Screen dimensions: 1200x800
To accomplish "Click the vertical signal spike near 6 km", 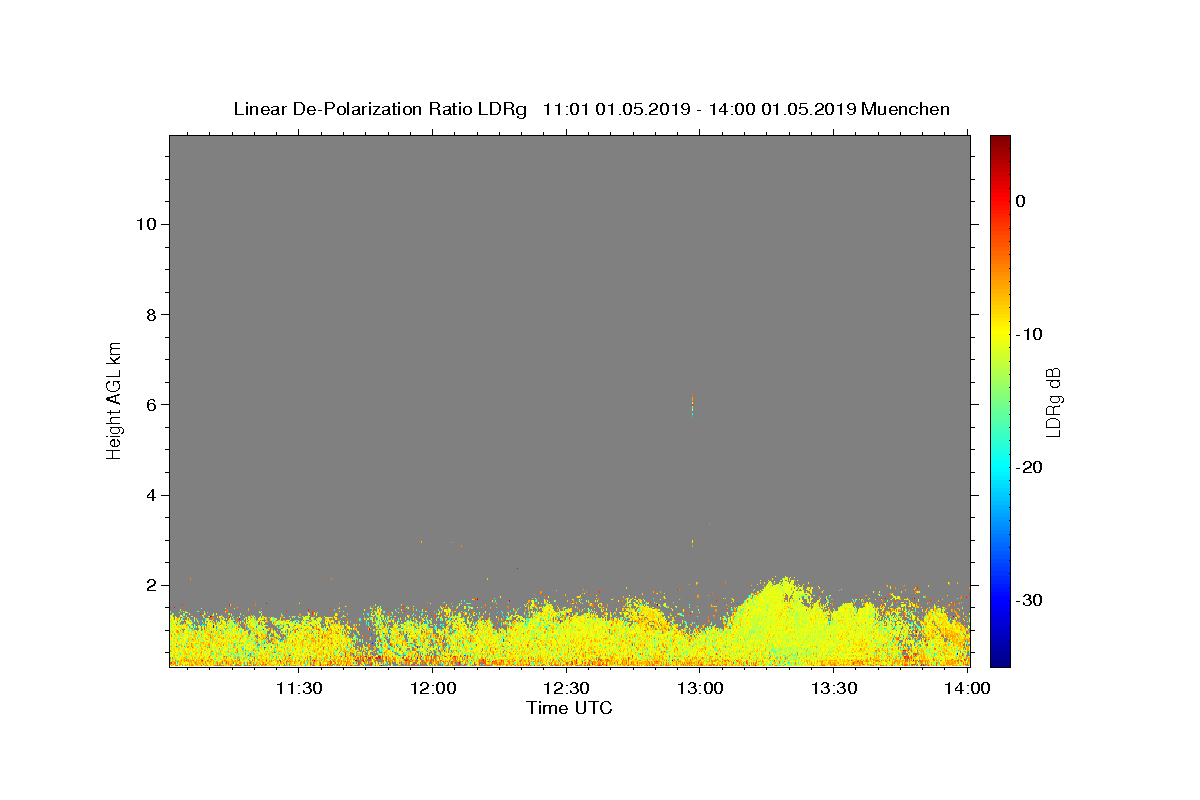I will [x=692, y=403].
